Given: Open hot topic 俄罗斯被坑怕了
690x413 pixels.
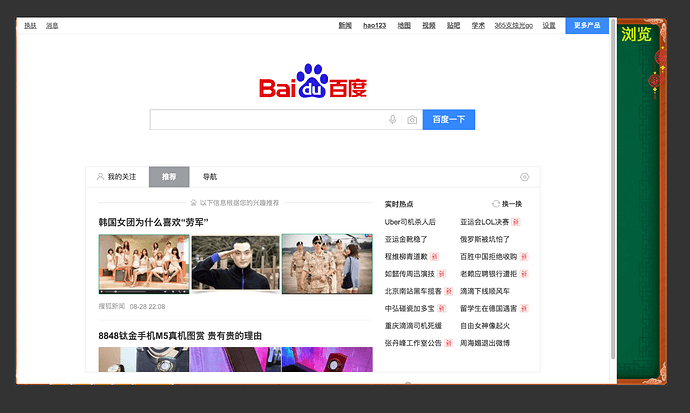Looking at the screenshot, I should 485,239.
